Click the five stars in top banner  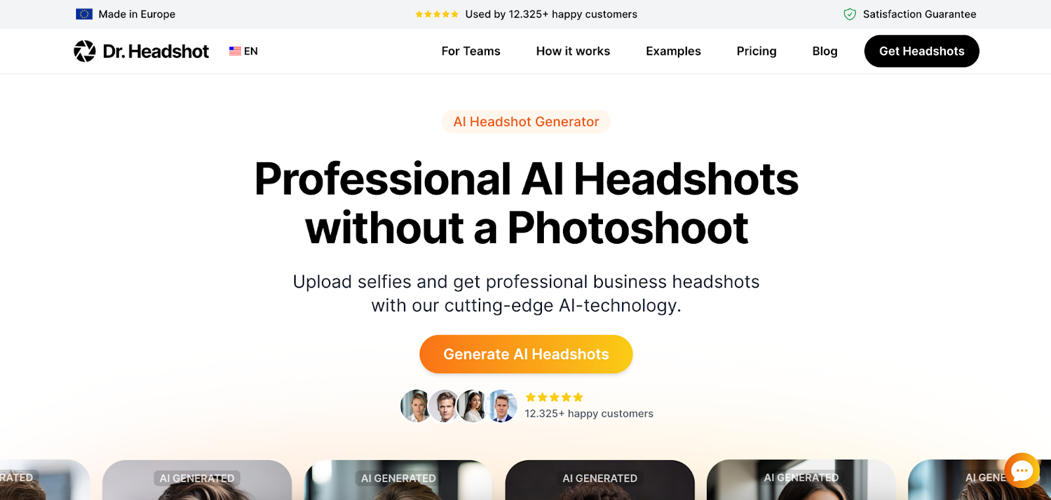coord(436,14)
